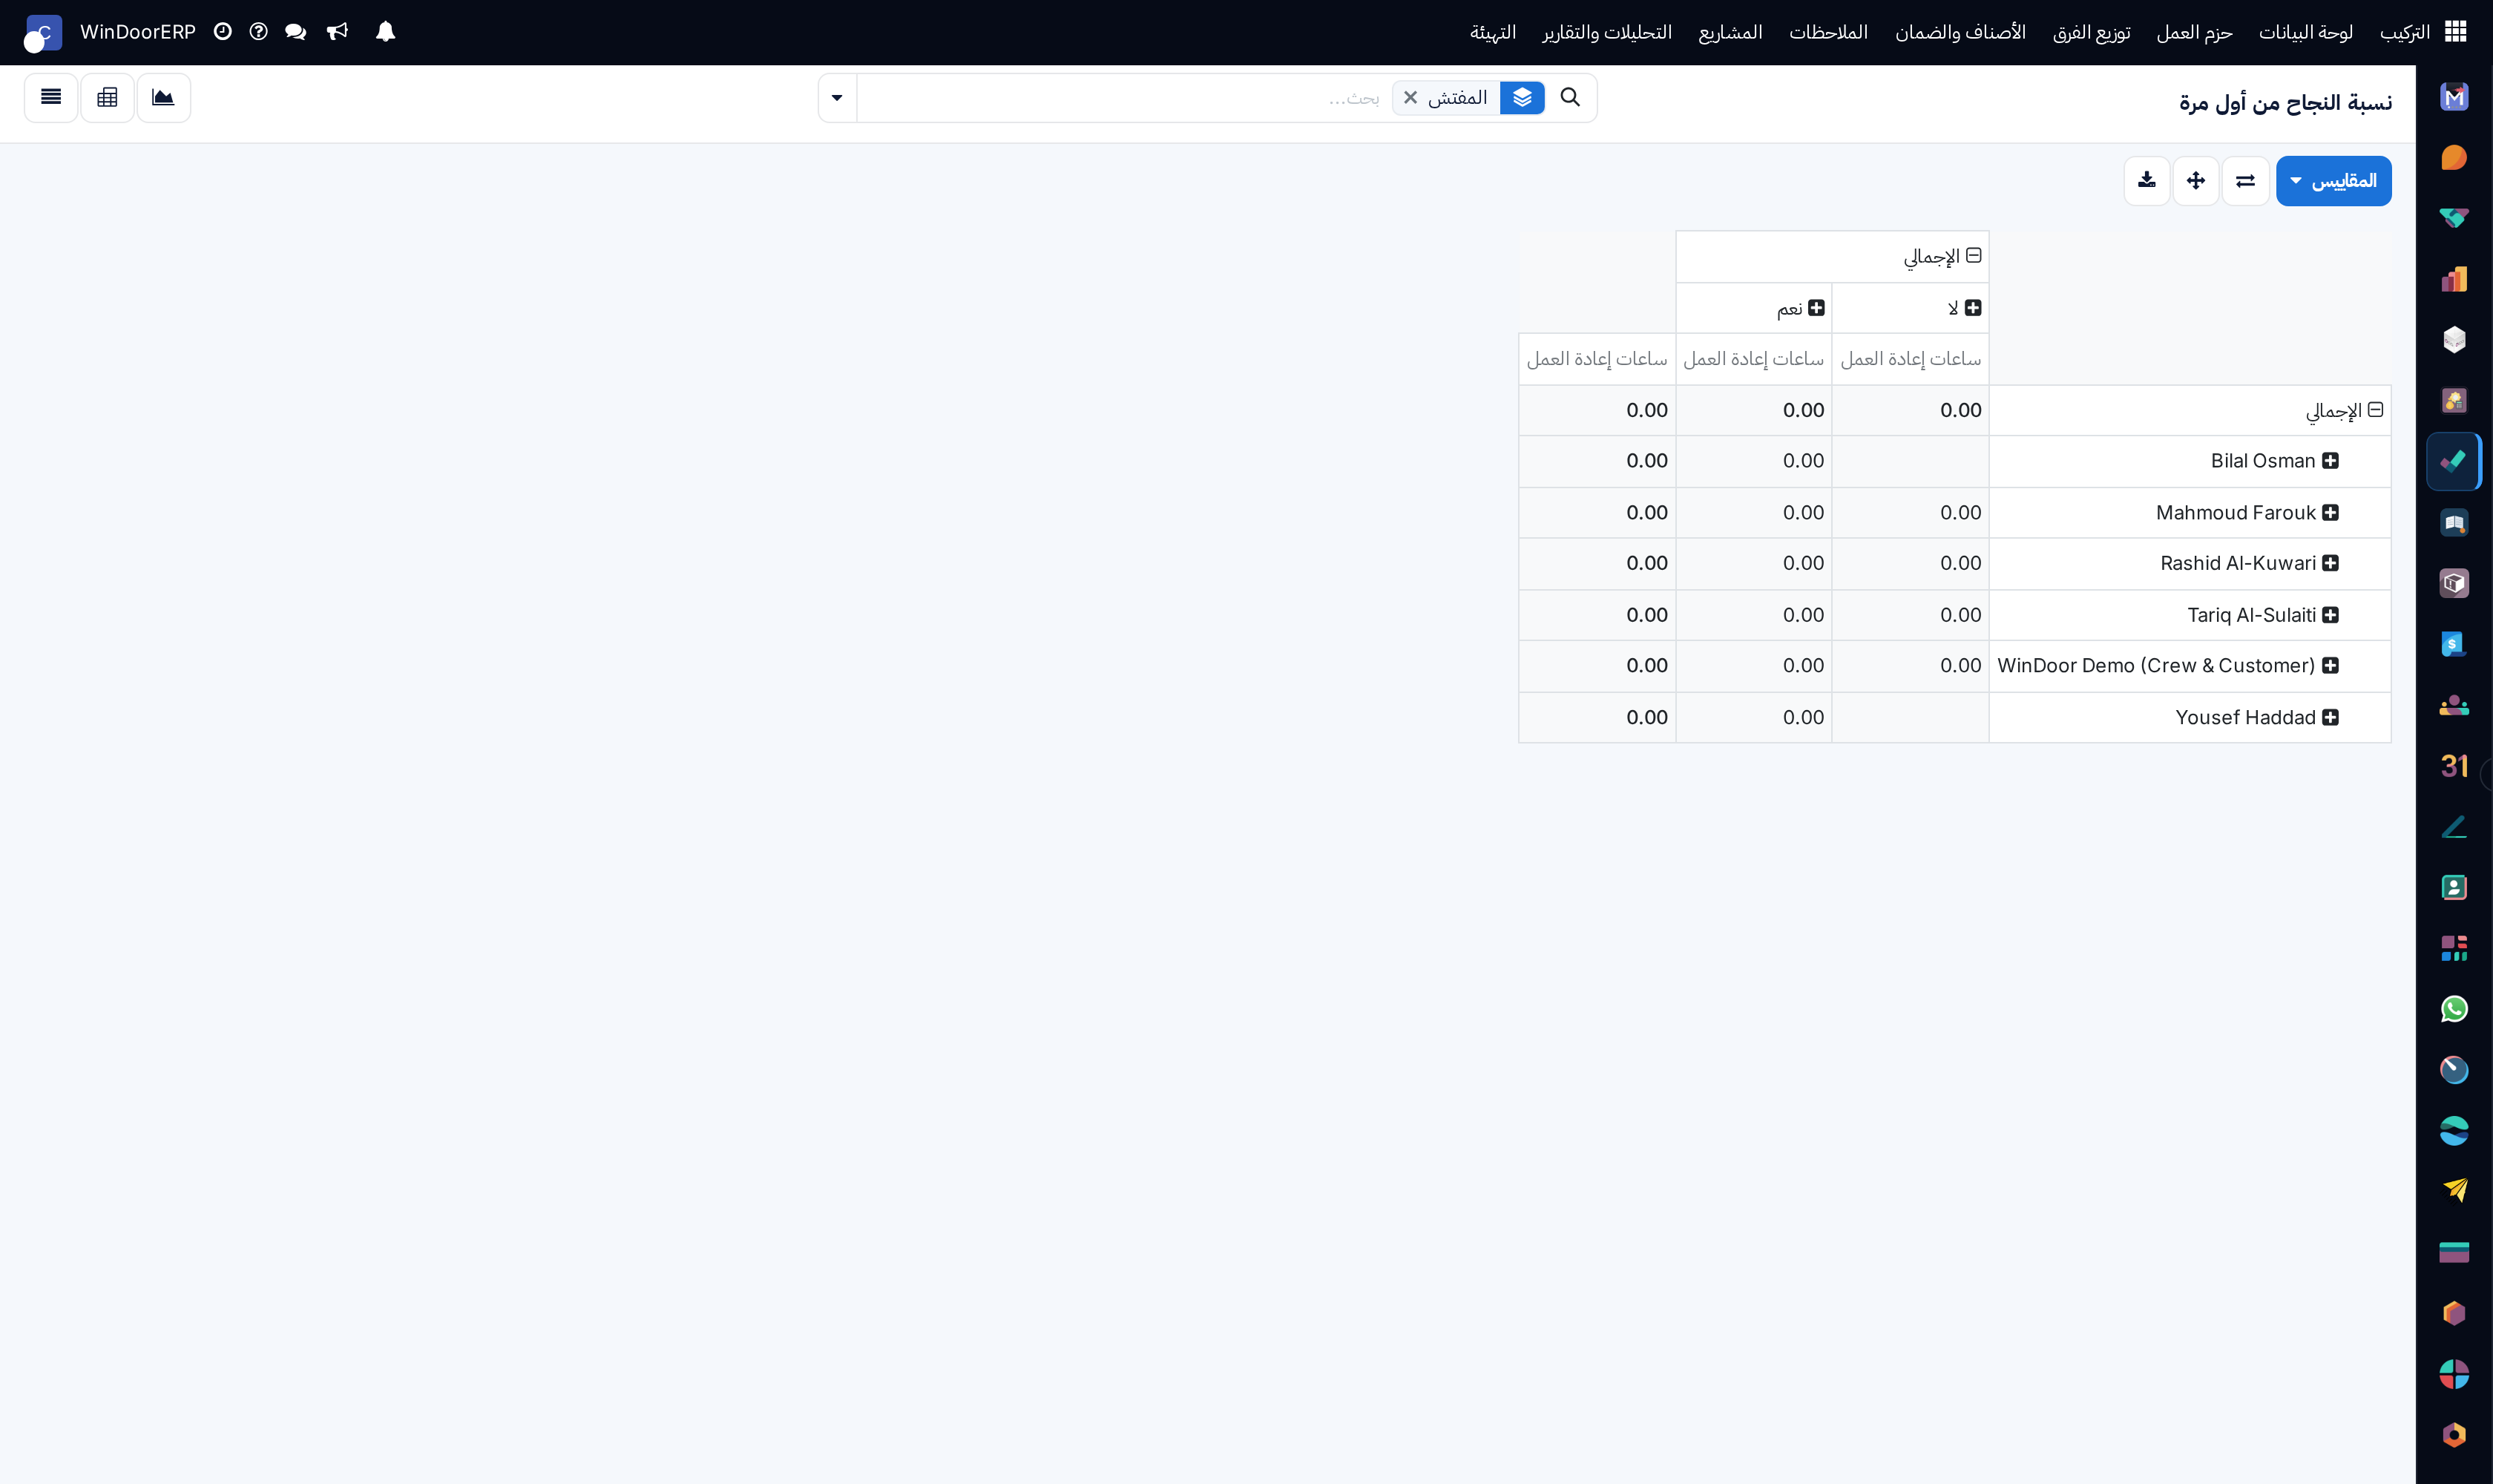Click the WinDoorERP company name
The image size is (2493, 1484).
pyautogui.click(x=137, y=32)
